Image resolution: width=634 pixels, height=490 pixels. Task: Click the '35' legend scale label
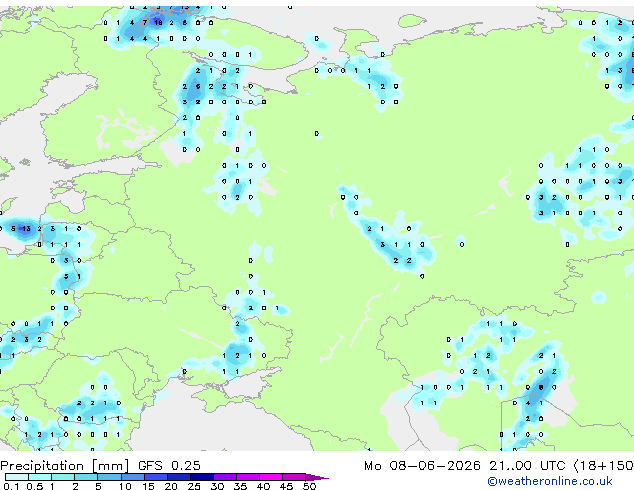(240, 486)
